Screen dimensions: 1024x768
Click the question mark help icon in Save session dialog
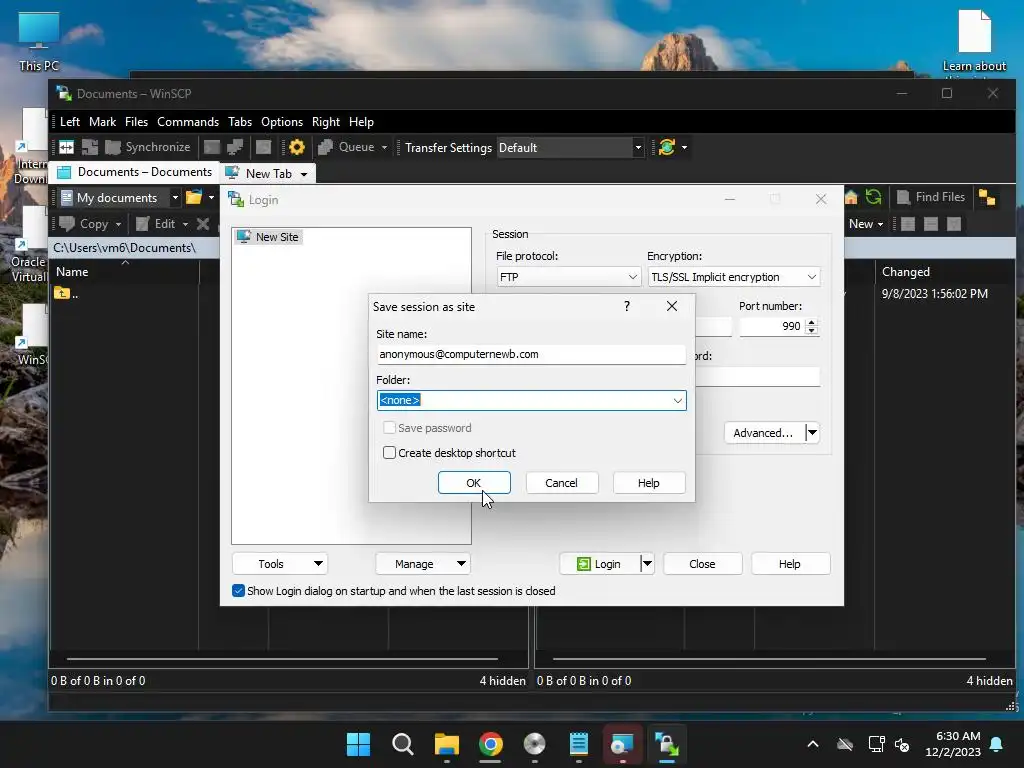point(627,306)
